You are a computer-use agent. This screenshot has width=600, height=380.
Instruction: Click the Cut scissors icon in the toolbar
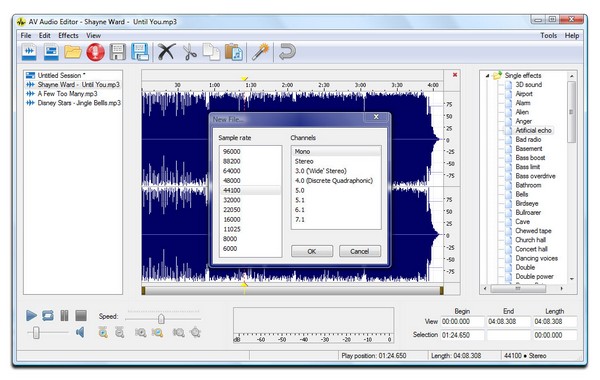(x=189, y=52)
